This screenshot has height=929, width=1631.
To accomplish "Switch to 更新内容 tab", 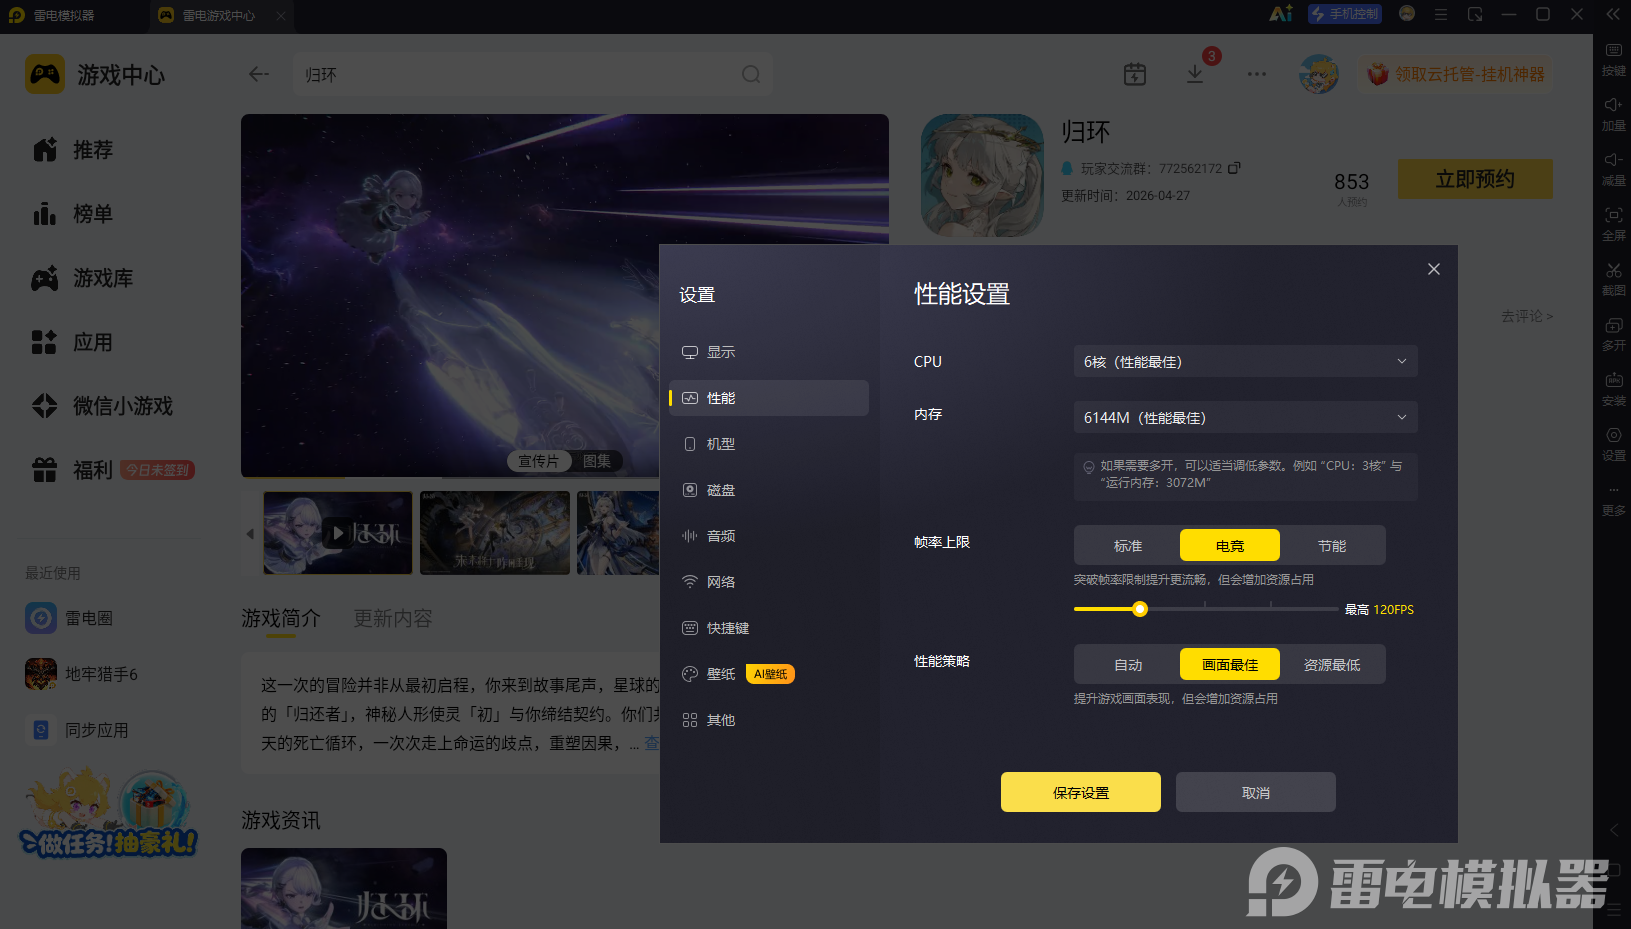I will [x=393, y=618].
